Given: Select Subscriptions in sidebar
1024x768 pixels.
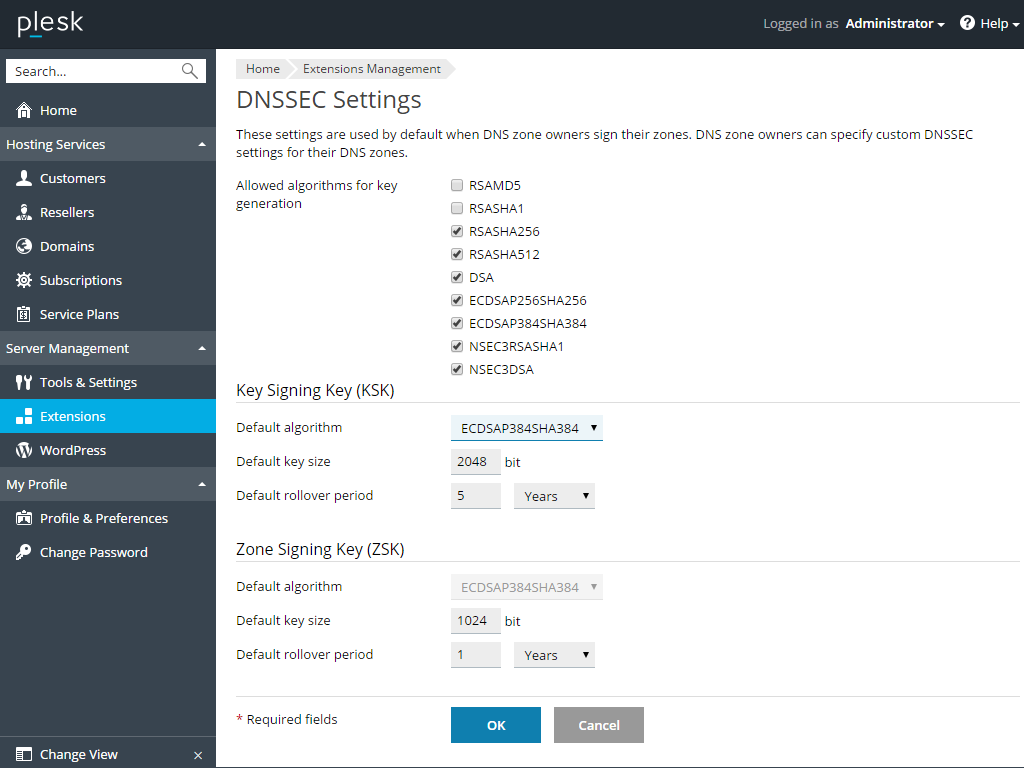Looking at the screenshot, I should point(80,280).
